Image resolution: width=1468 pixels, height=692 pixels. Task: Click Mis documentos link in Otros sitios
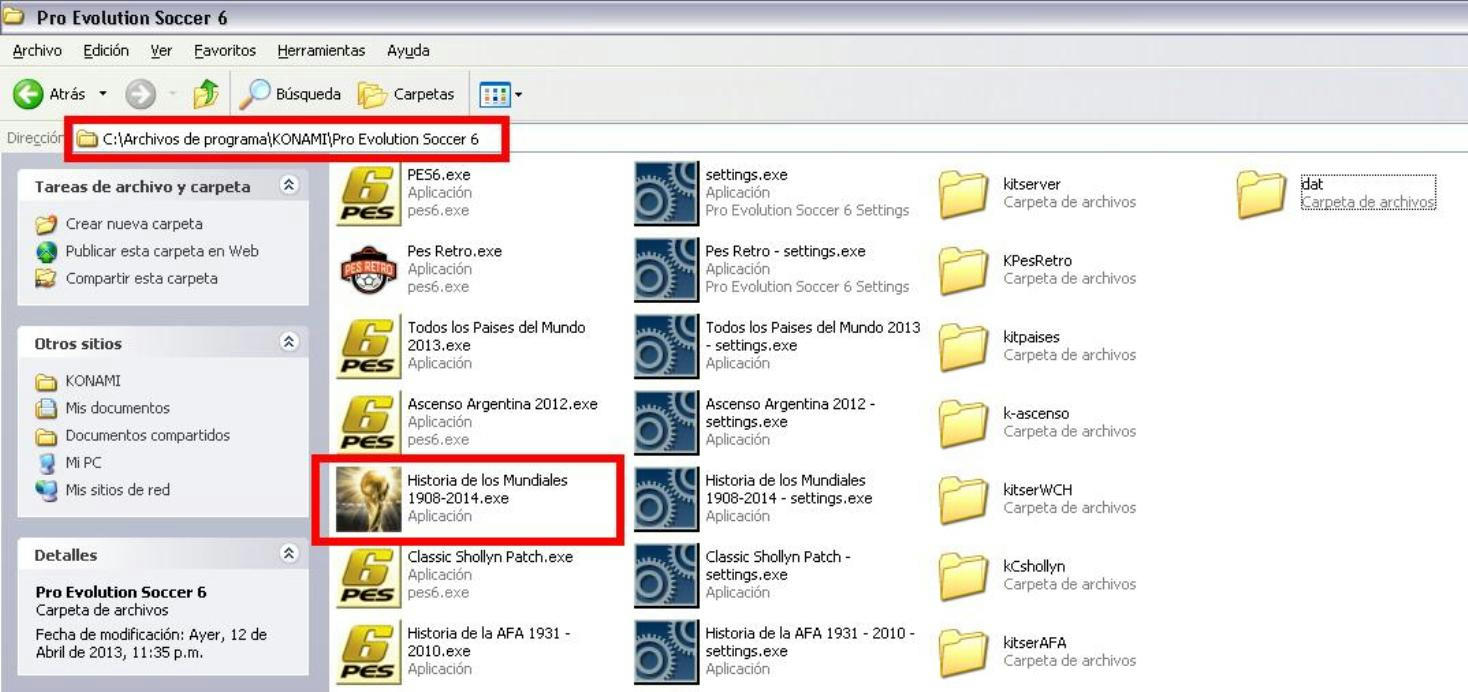point(117,408)
